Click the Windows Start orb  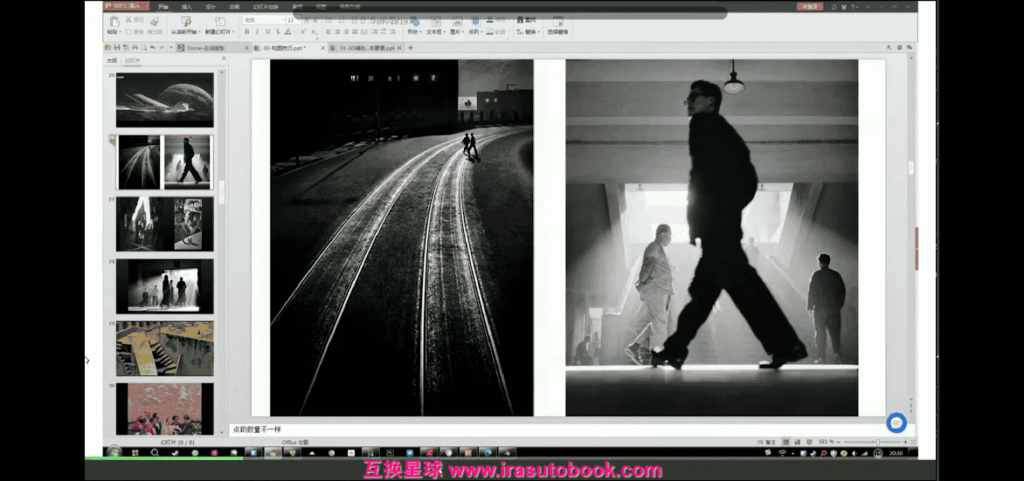click(x=114, y=452)
